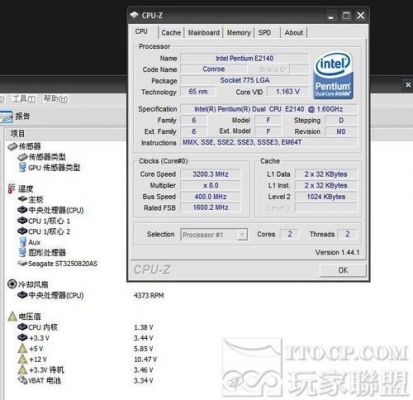The image size is (413, 400).
Task: Click the Name field Intel Pentium E2140
Action: pyautogui.click(x=245, y=58)
